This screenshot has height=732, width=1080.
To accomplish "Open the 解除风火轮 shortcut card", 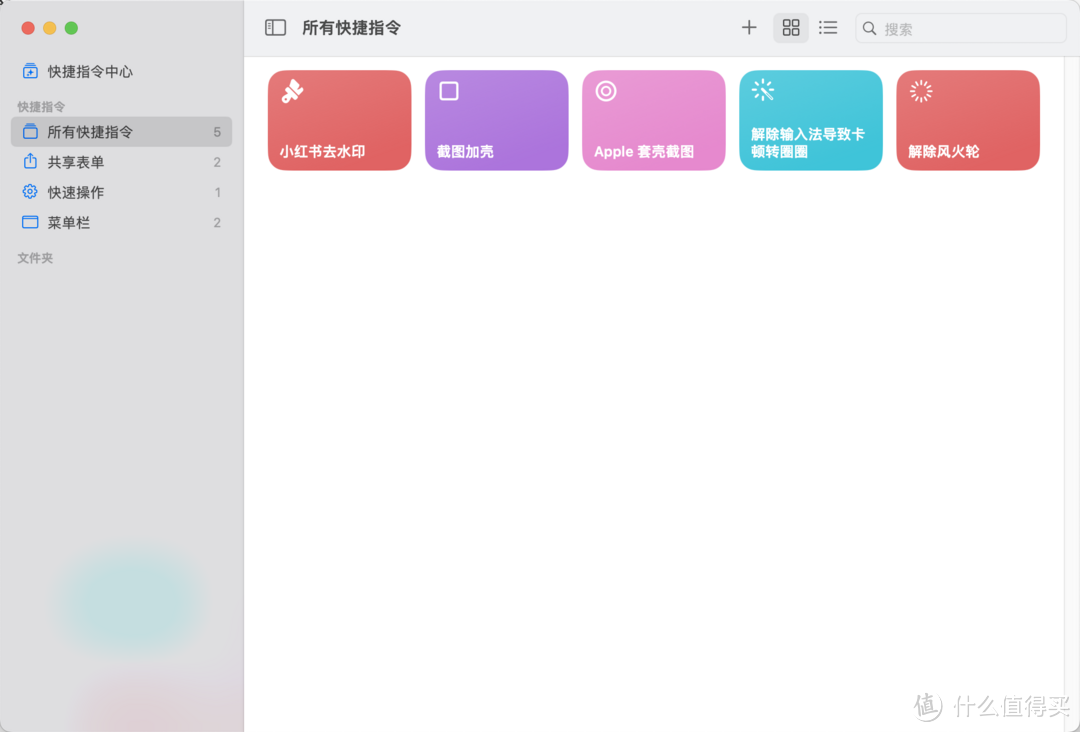I will pyautogui.click(x=968, y=120).
